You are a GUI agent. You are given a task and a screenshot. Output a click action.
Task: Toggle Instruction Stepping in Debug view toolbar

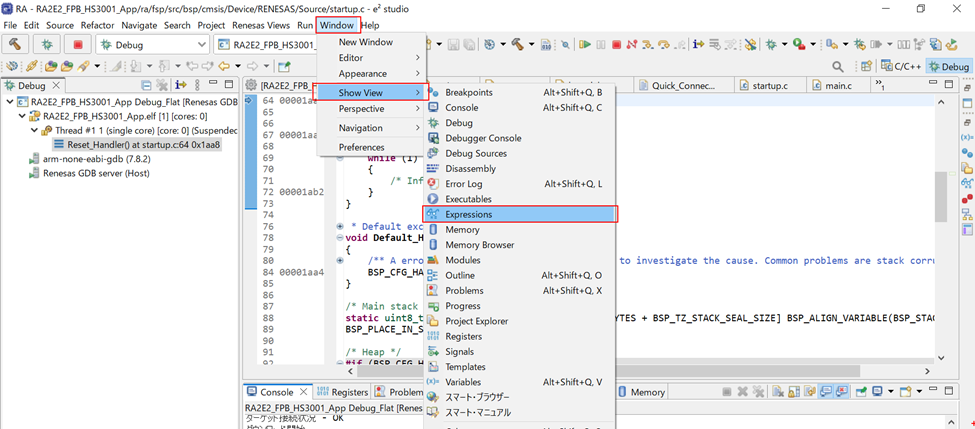tap(181, 85)
